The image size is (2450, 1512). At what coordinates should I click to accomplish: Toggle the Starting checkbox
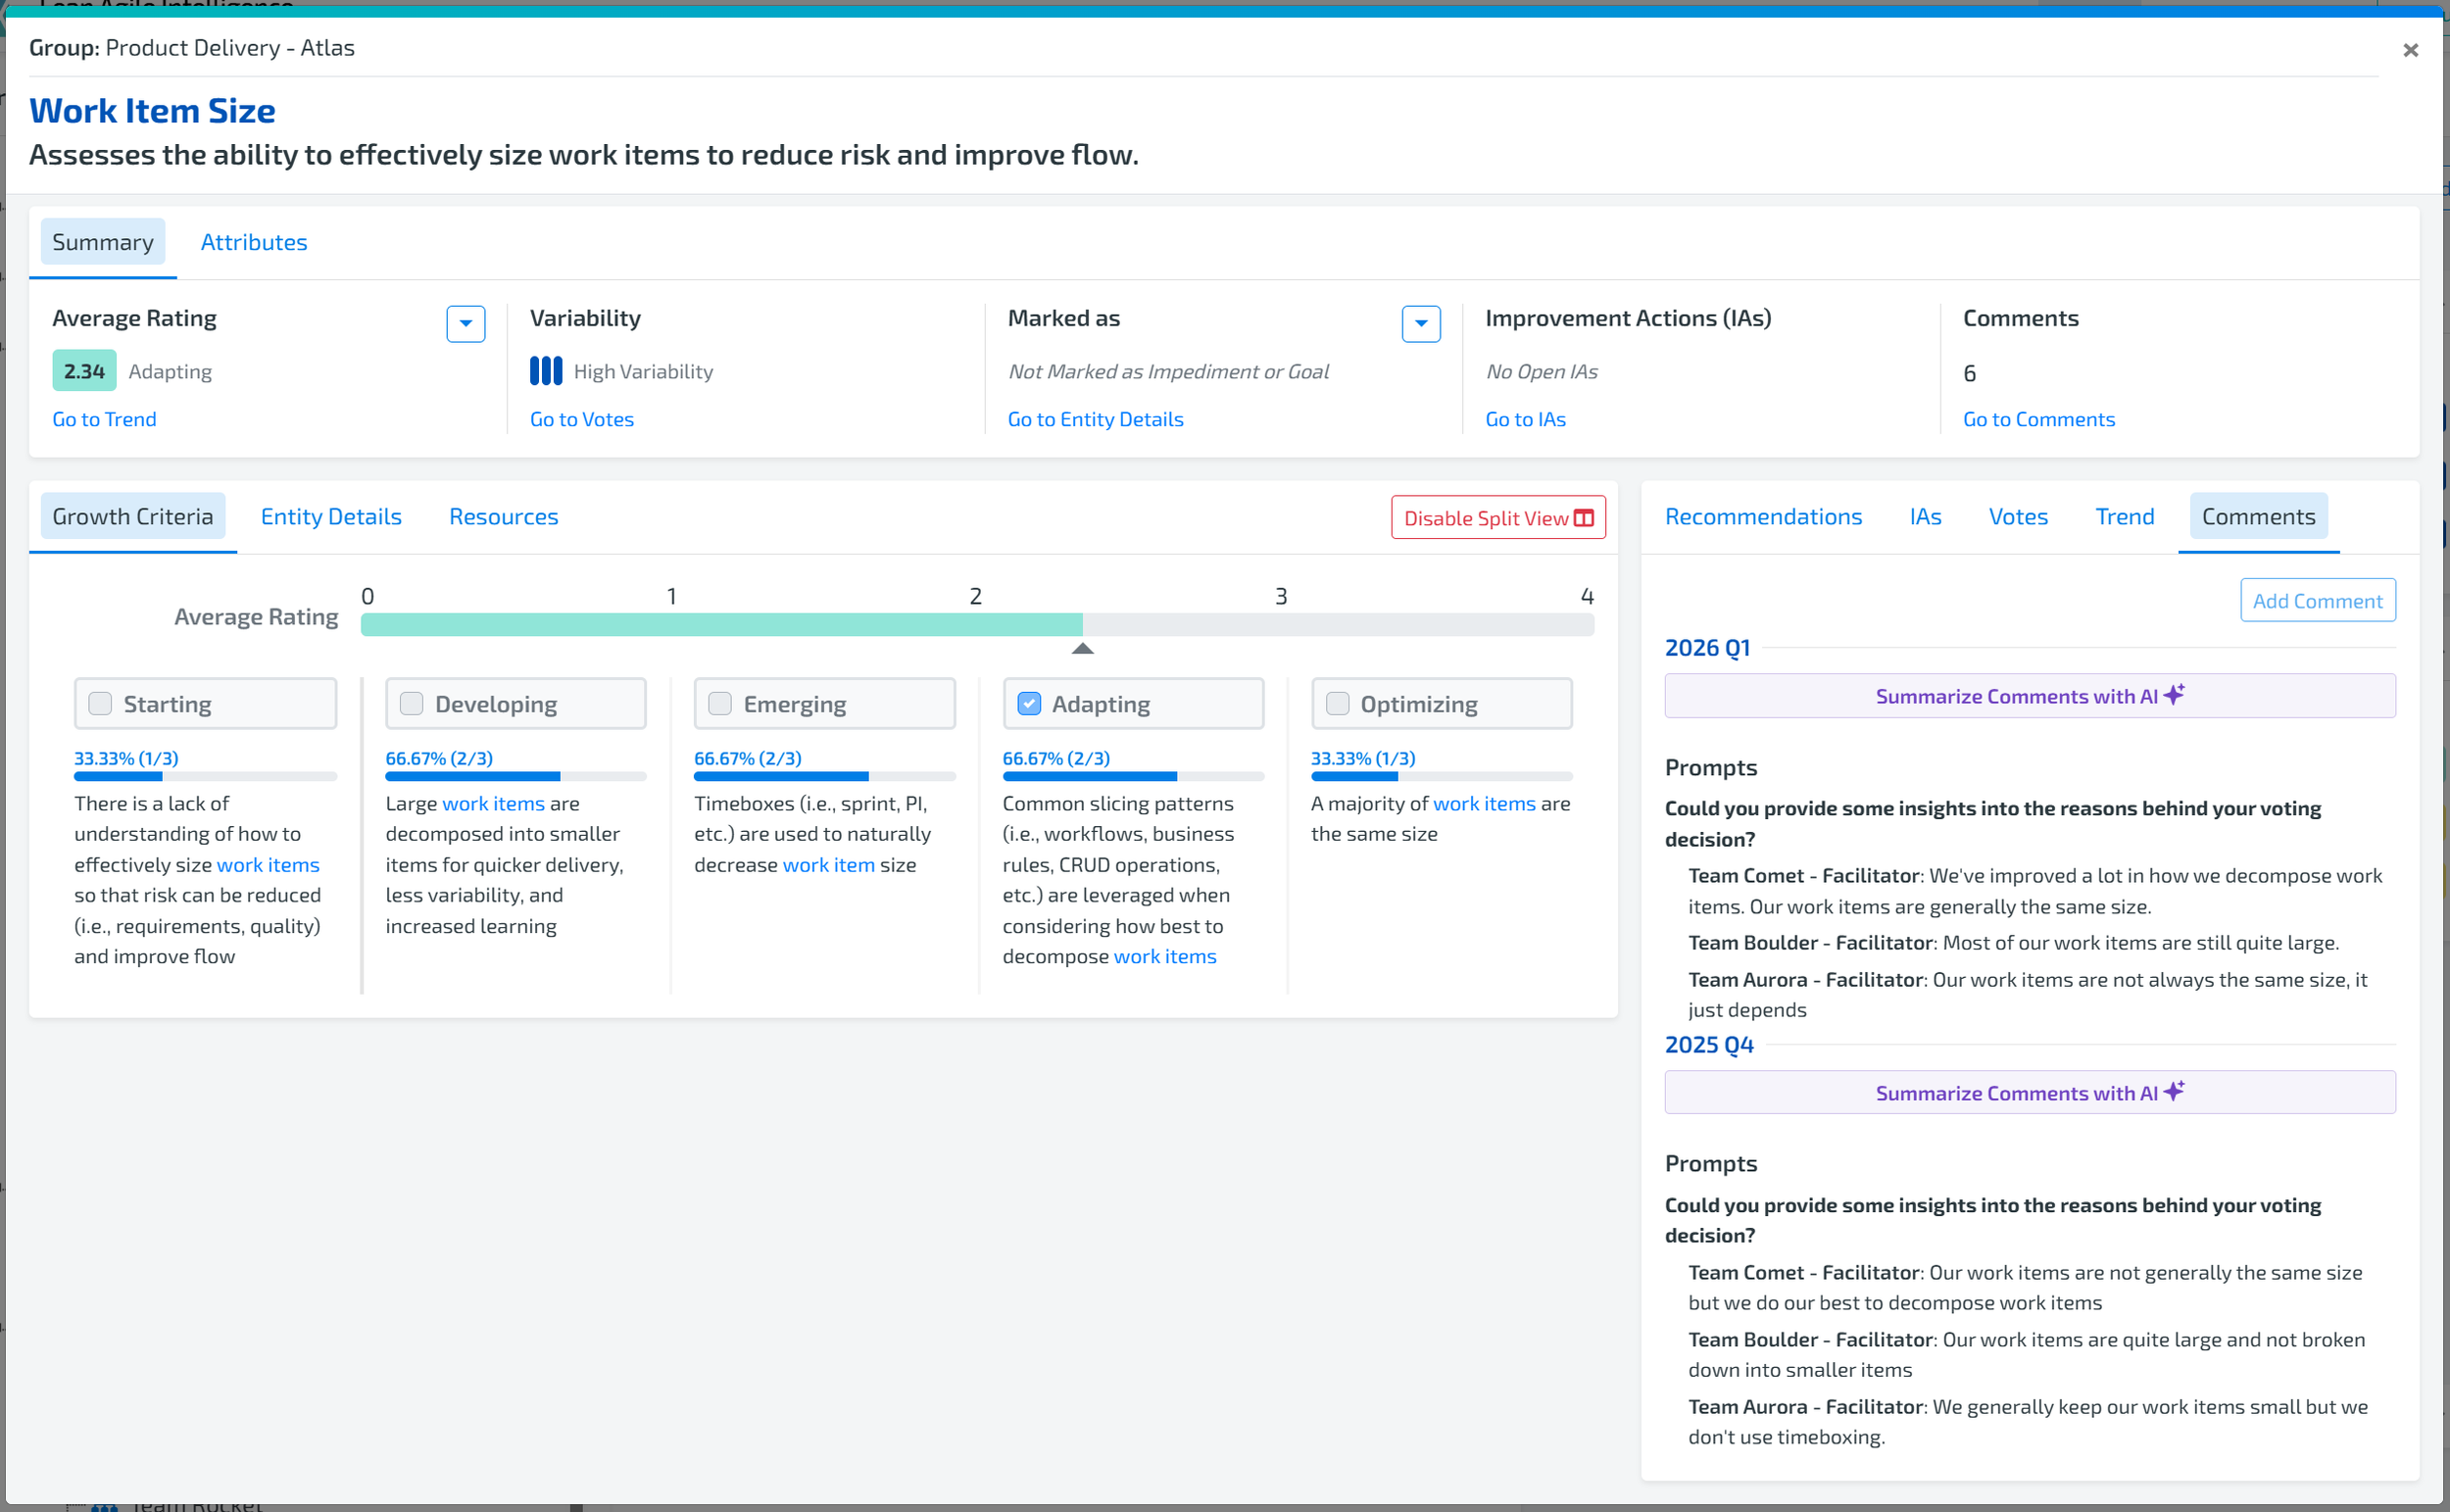[x=100, y=703]
